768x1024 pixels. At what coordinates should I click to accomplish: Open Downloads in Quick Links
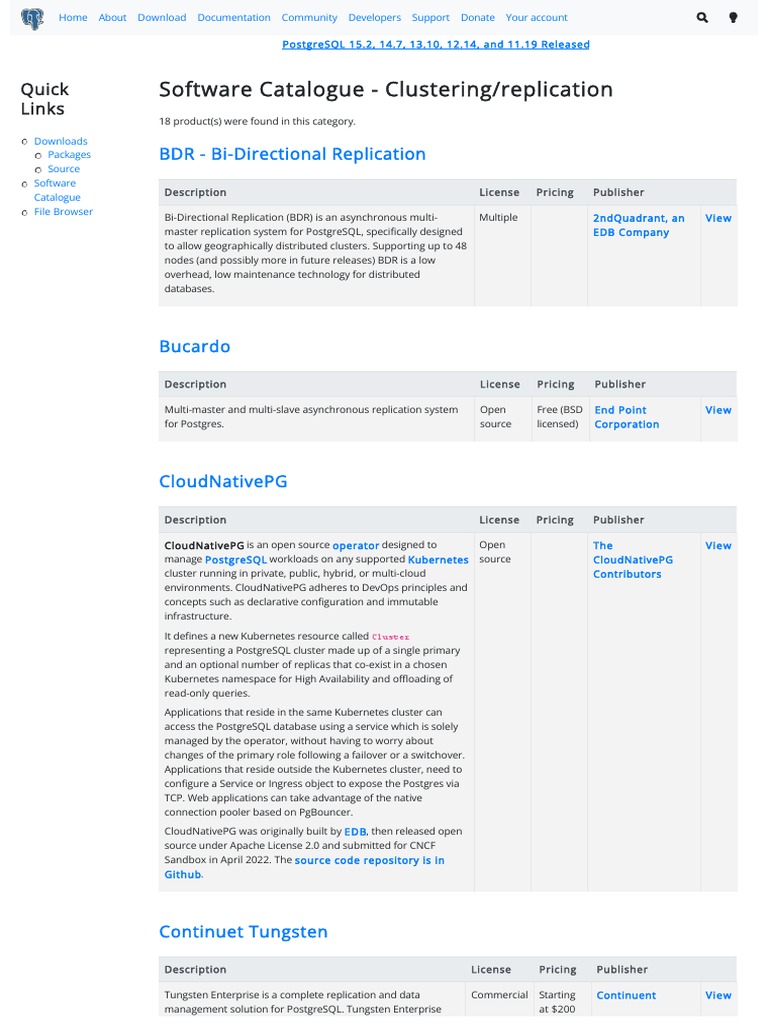(x=61, y=142)
